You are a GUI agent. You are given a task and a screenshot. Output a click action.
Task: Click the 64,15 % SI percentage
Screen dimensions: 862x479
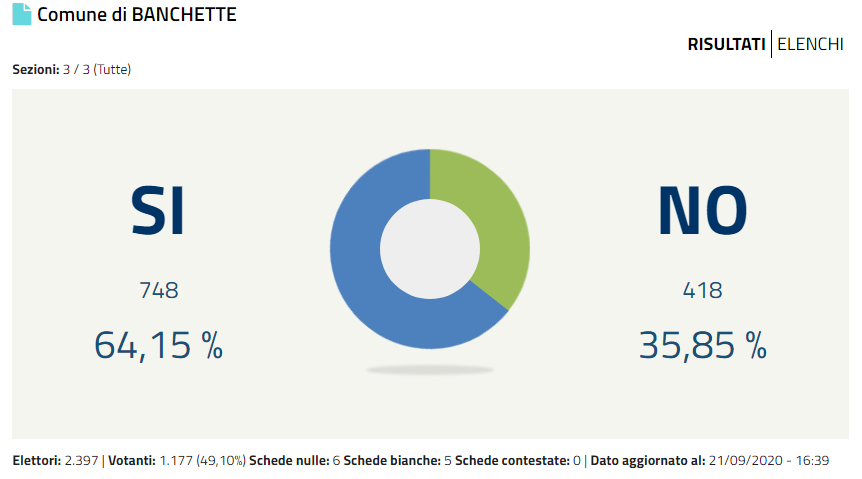pyautogui.click(x=158, y=345)
